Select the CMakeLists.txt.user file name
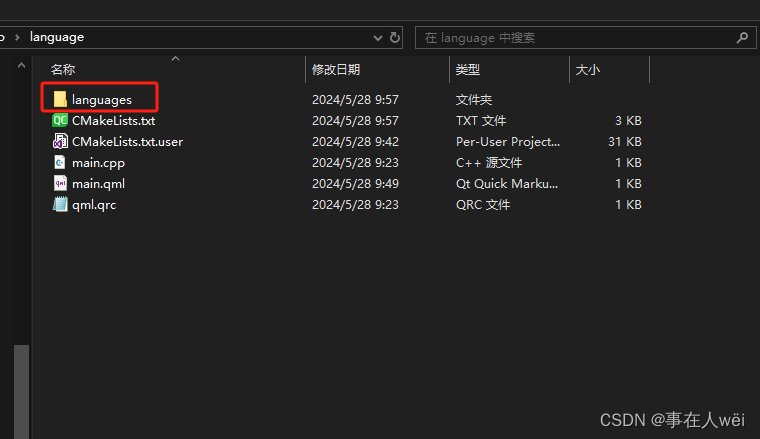This screenshot has height=439, width=760. tap(127, 142)
